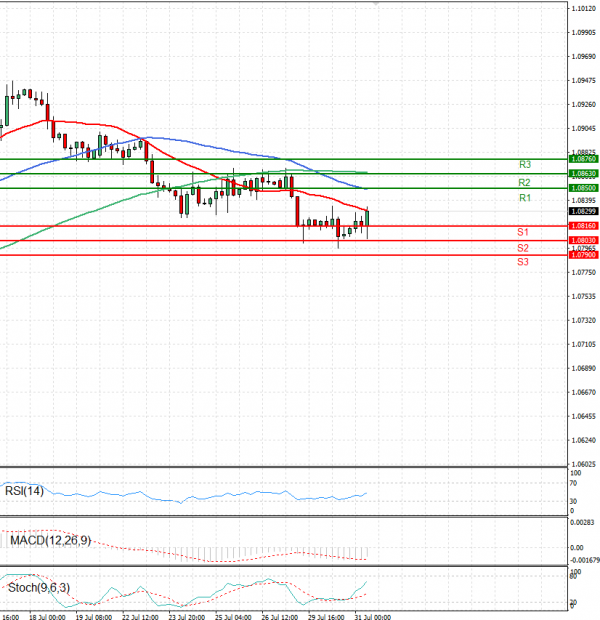This screenshot has height=620, width=600.
Task: Click the R3 resistance label
Action: point(525,164)
